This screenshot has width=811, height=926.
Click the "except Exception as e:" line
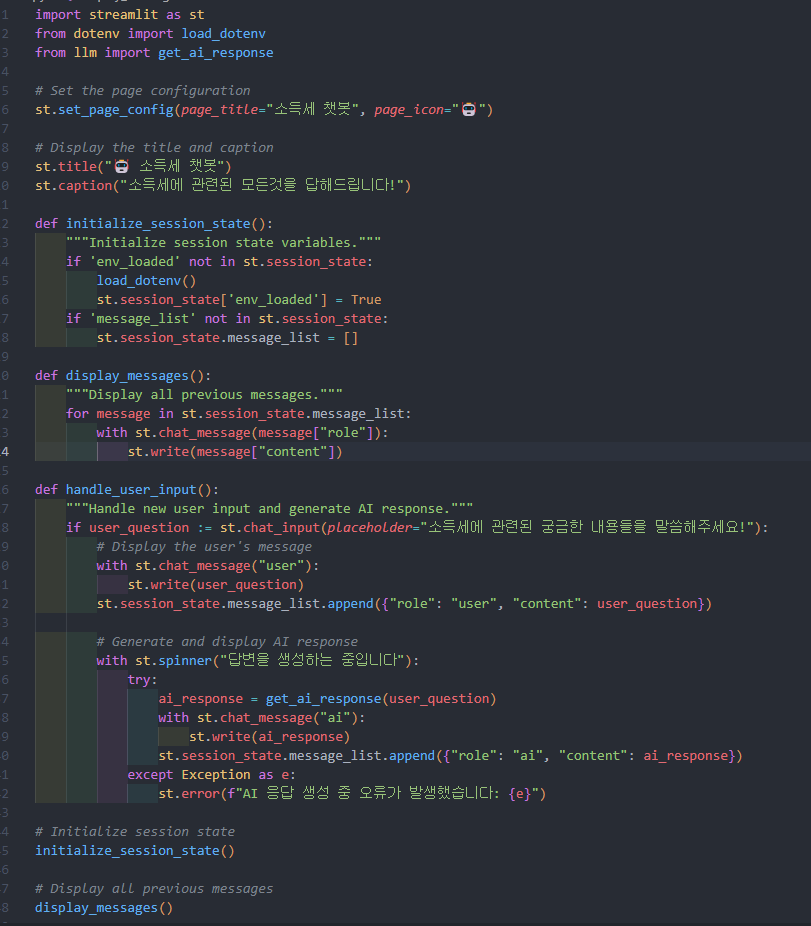(x=211, y=774)
